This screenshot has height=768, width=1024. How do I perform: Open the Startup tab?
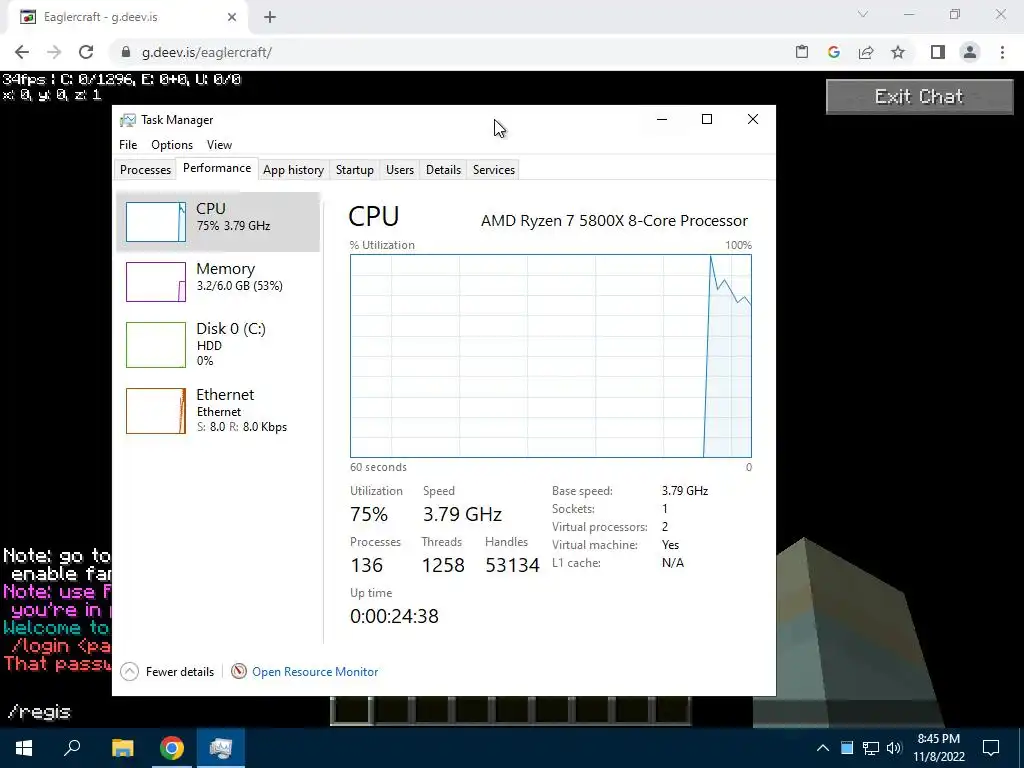pyautogui.click(x=355, y=170)
